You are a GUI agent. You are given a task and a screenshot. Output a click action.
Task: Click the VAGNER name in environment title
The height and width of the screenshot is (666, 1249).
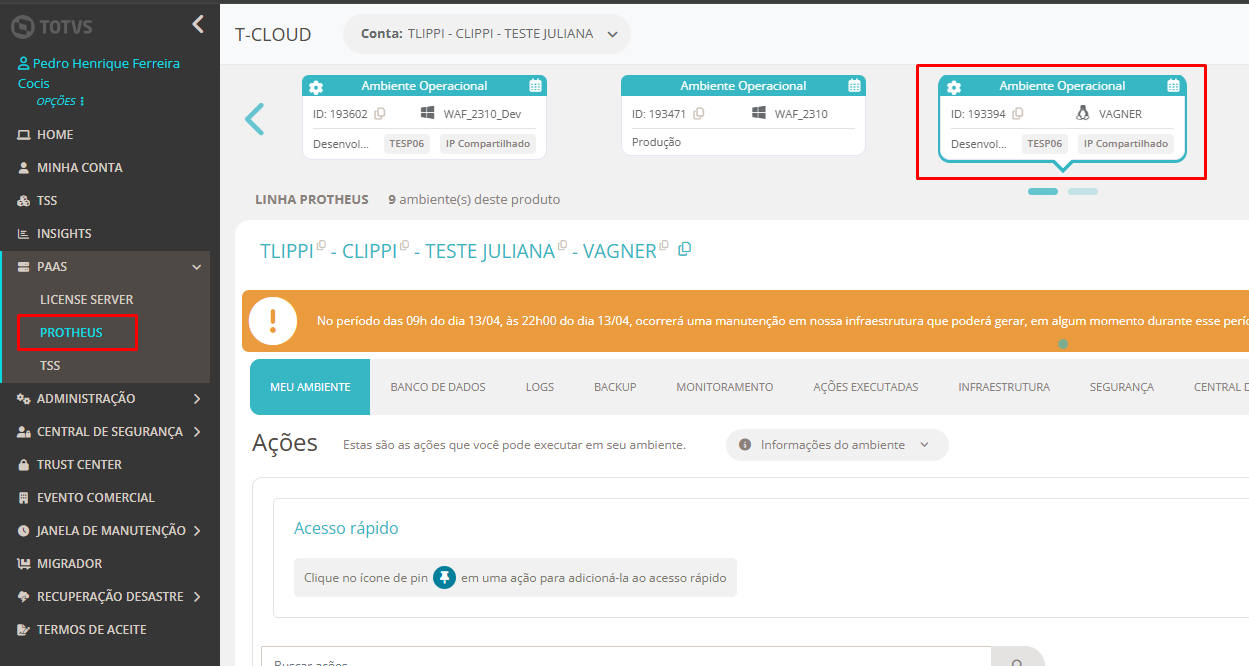click(620, 251)
